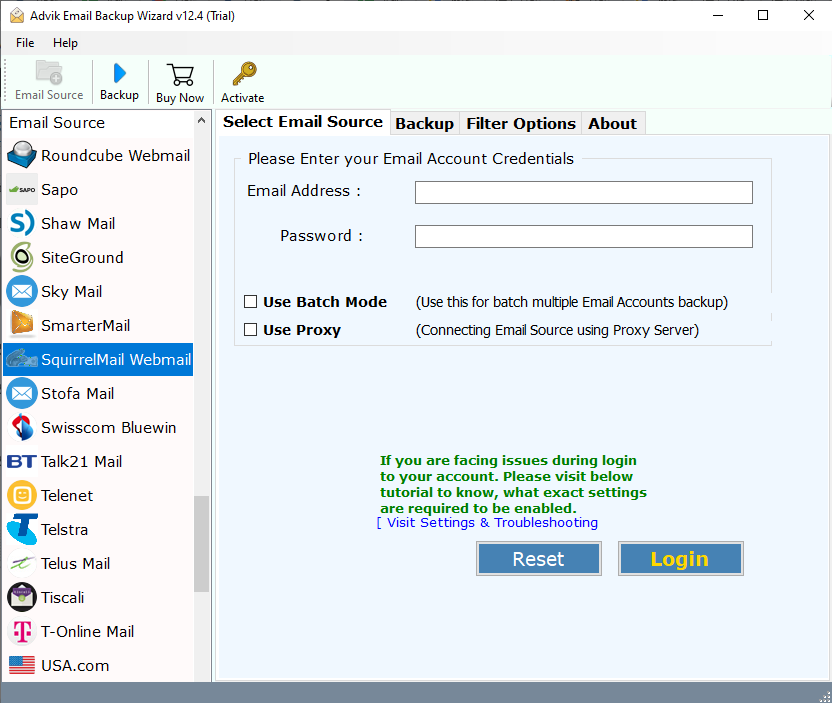Select the Stofa Mail envelope icon

pyautogui.click(x=22, y=393)
